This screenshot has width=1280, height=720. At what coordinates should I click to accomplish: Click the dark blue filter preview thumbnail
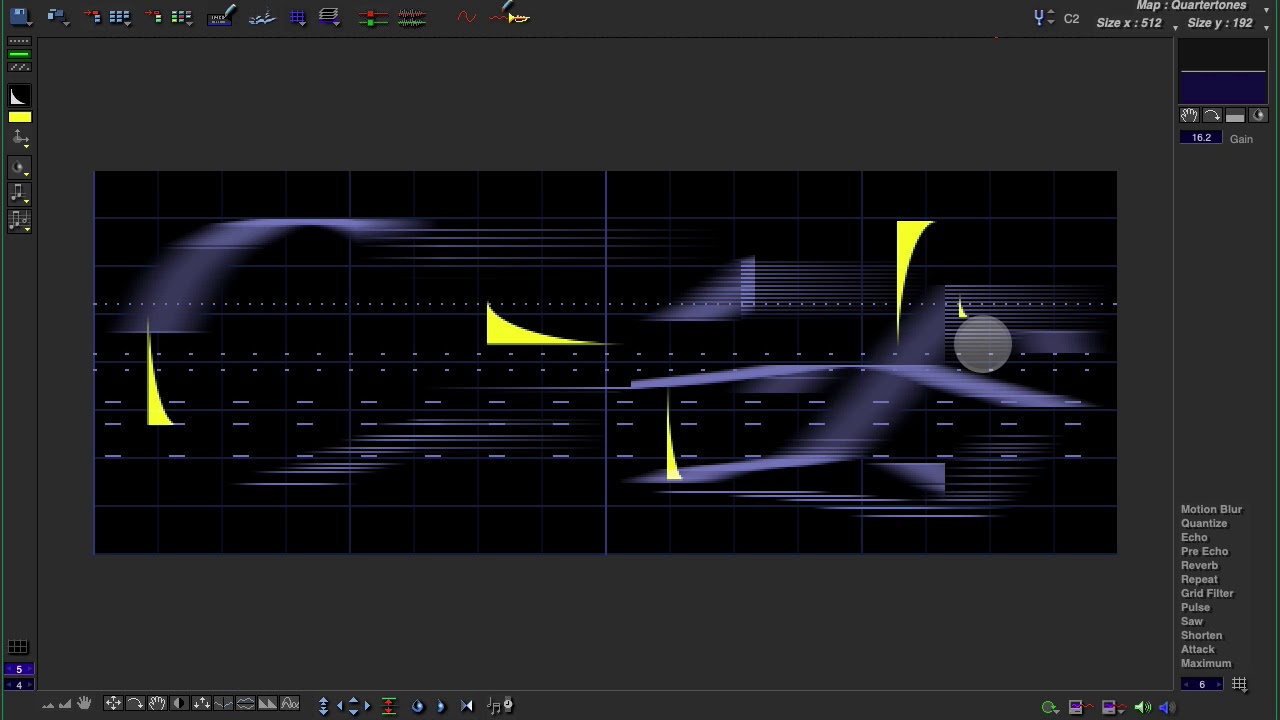[1223, 72]
